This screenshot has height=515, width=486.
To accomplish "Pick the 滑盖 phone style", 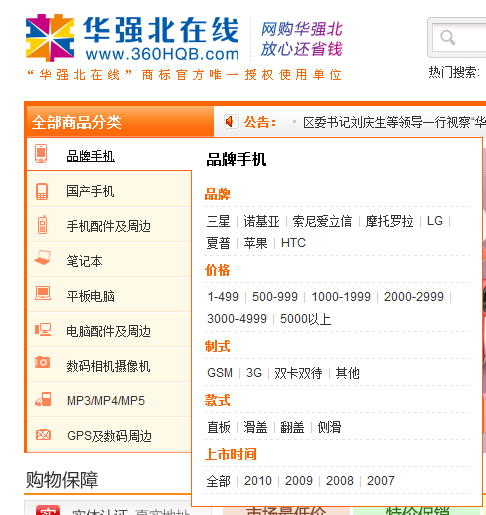I will (255, 427).
